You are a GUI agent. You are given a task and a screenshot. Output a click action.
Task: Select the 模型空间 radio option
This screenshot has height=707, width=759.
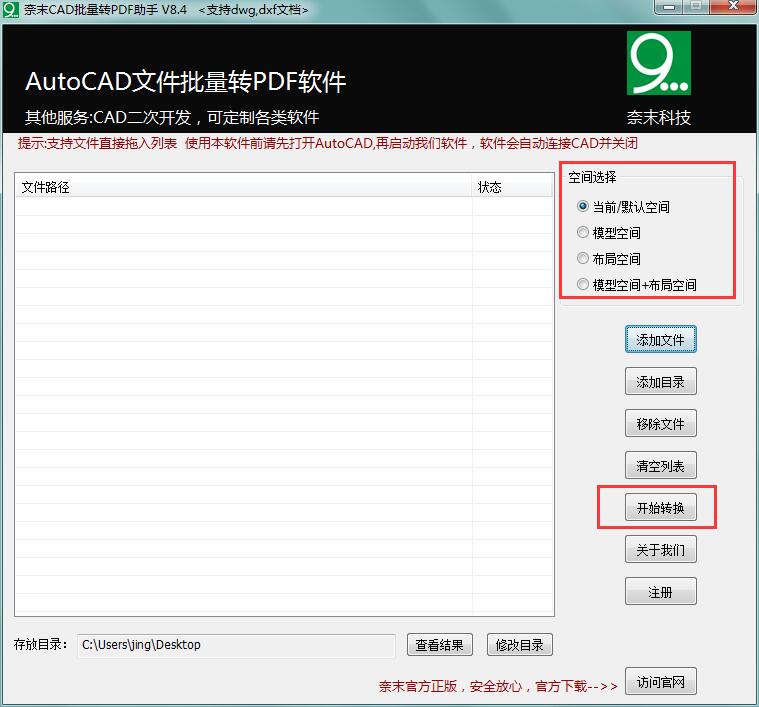(608, 233)
